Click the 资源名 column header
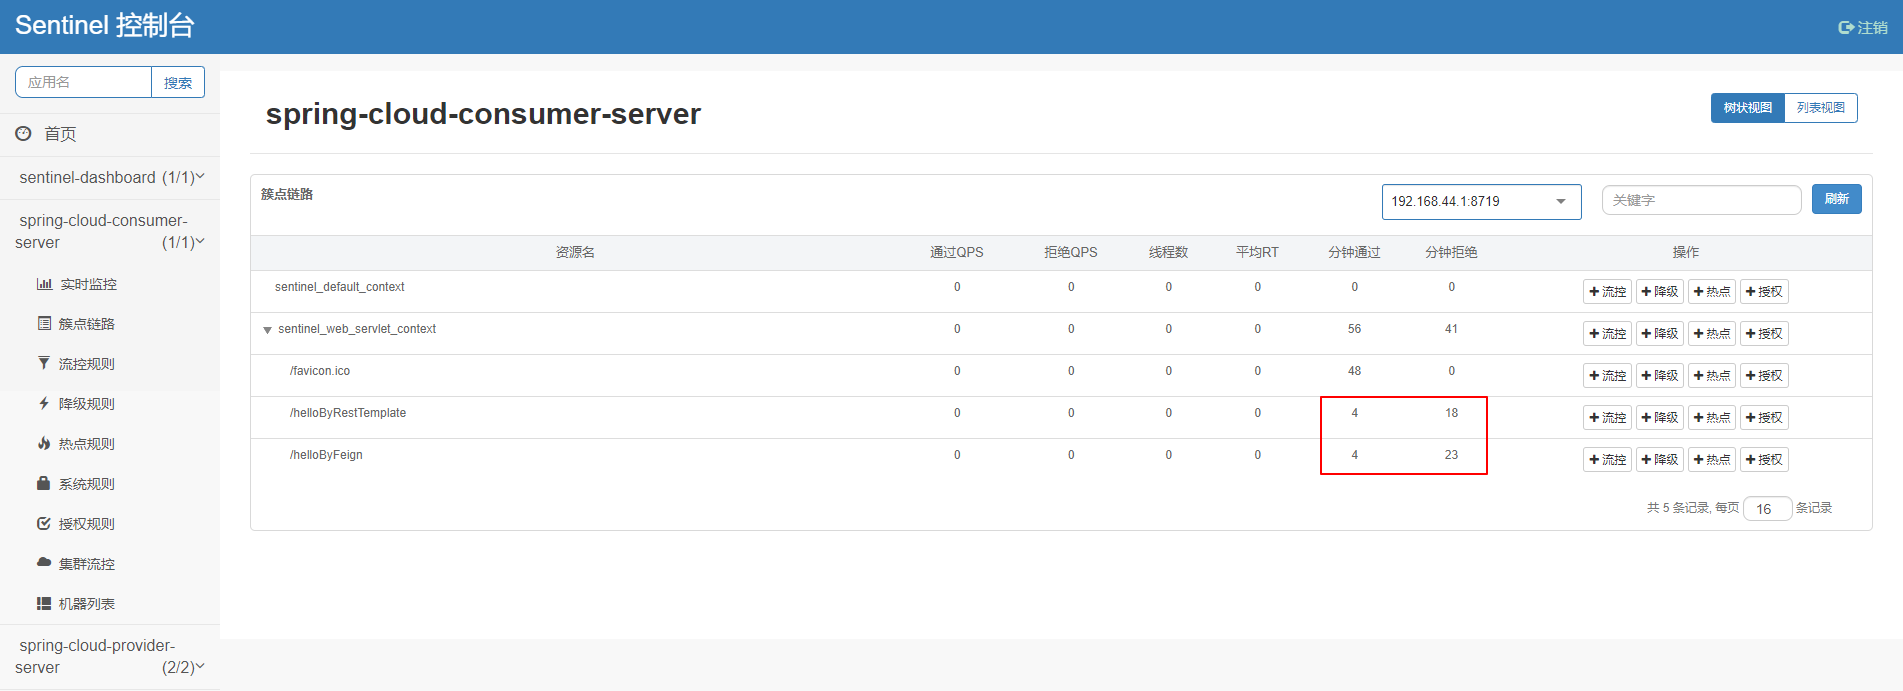 pyautogui.click(x=575, y=252)
